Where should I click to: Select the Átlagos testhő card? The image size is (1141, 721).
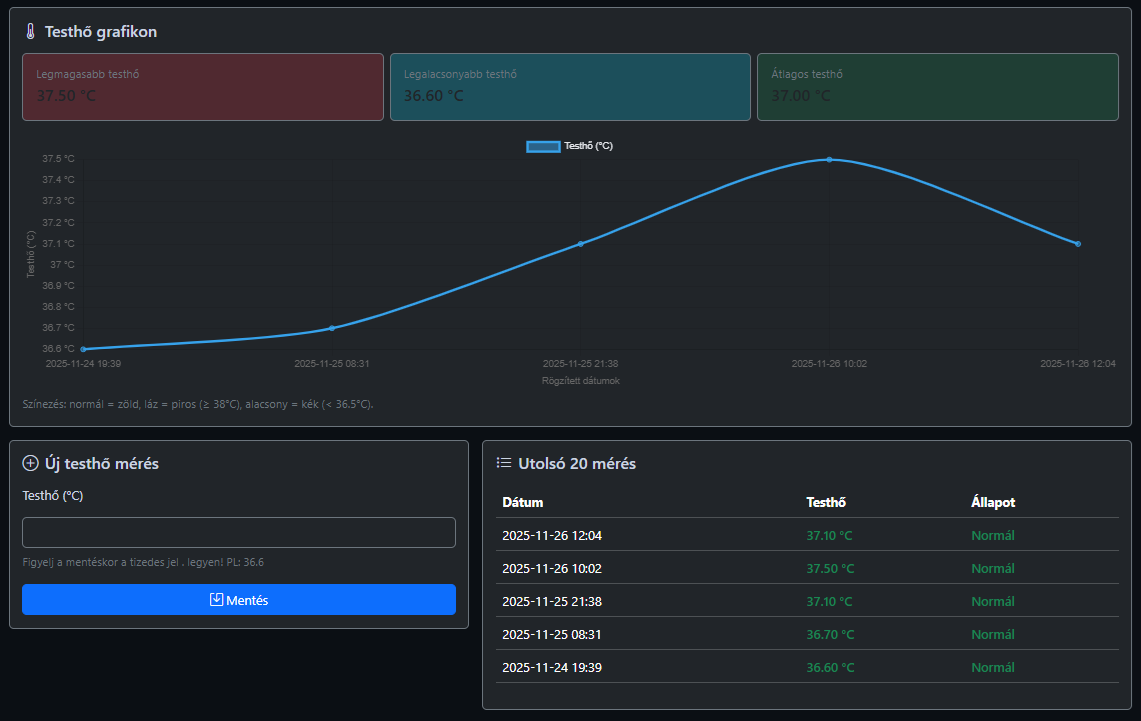pyautogui.click(x=937, y=87)
